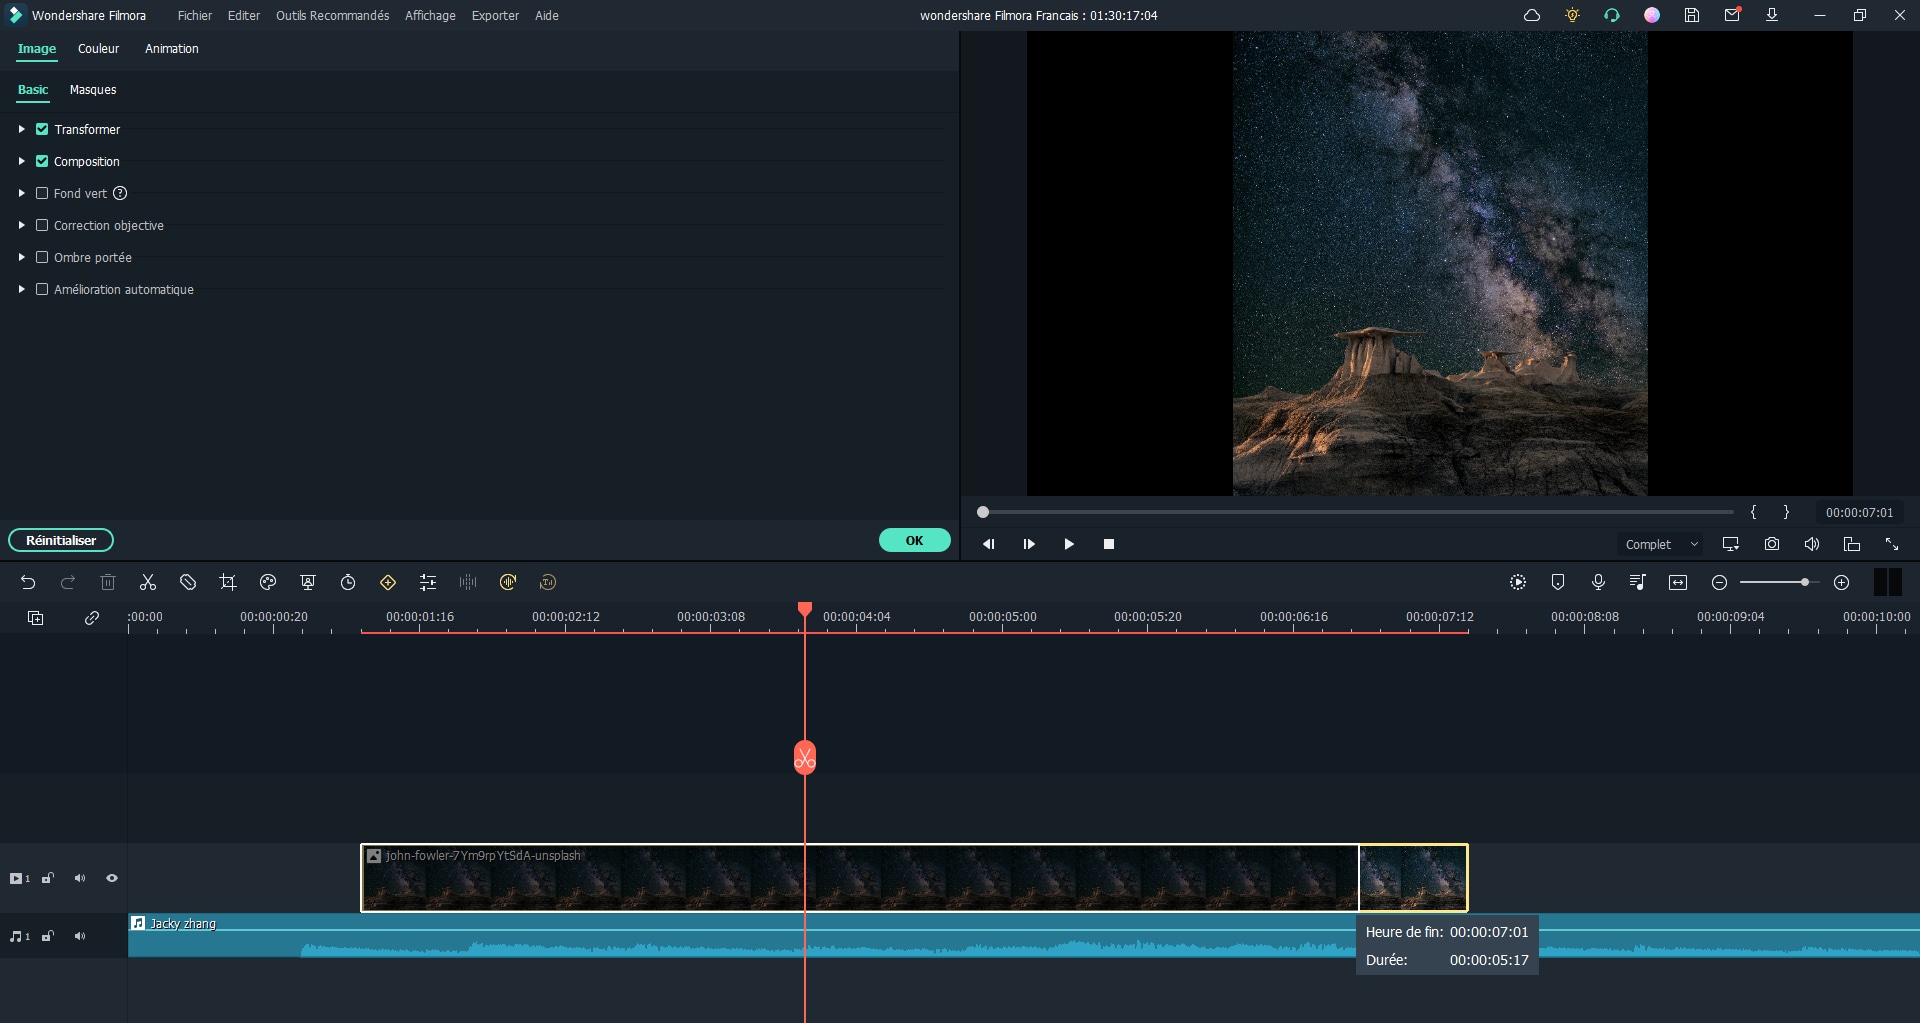Click the OK button
The image size is (1920, 1023).
915,540
